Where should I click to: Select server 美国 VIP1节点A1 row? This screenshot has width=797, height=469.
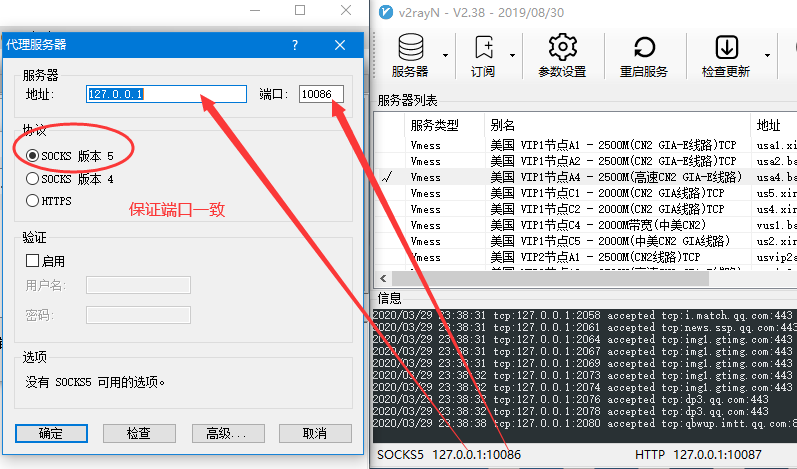pos(586,145)
